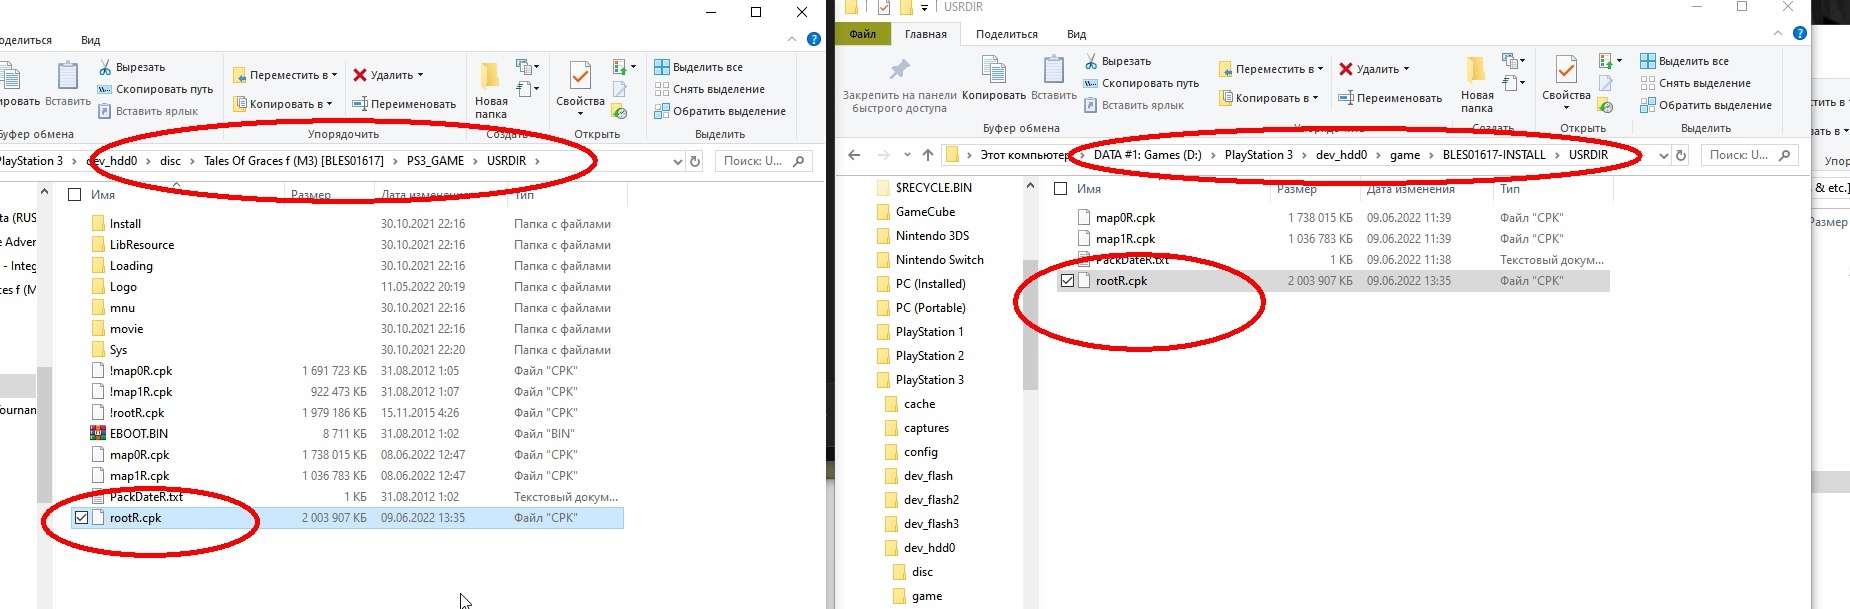Switch to Вид tab in left window

[91, 40]
